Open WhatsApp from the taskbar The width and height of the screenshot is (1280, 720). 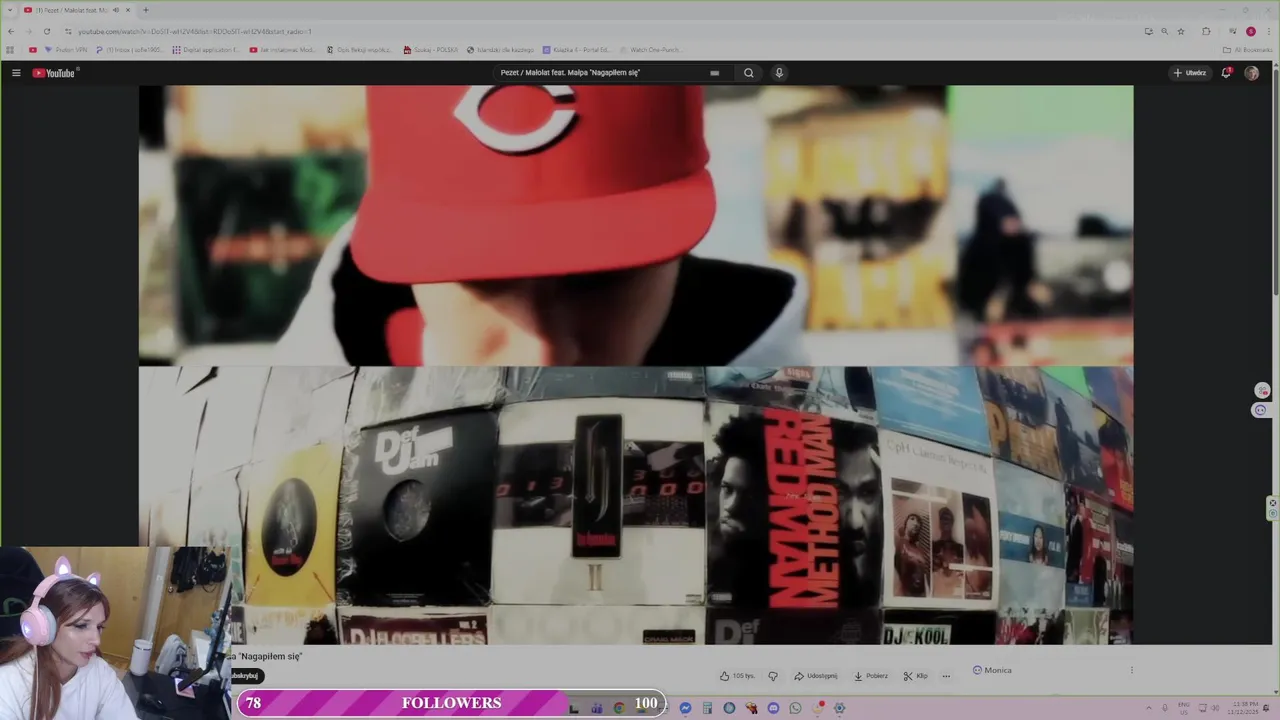click(795, 708)
